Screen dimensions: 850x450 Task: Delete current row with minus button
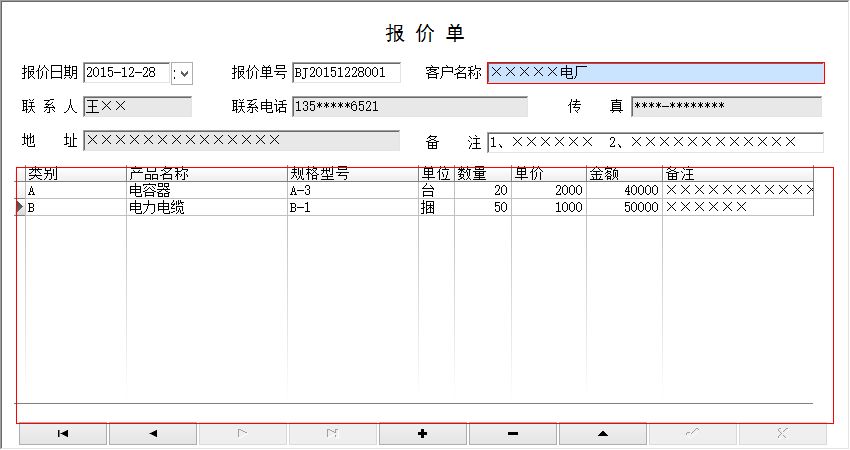point(513,434)
